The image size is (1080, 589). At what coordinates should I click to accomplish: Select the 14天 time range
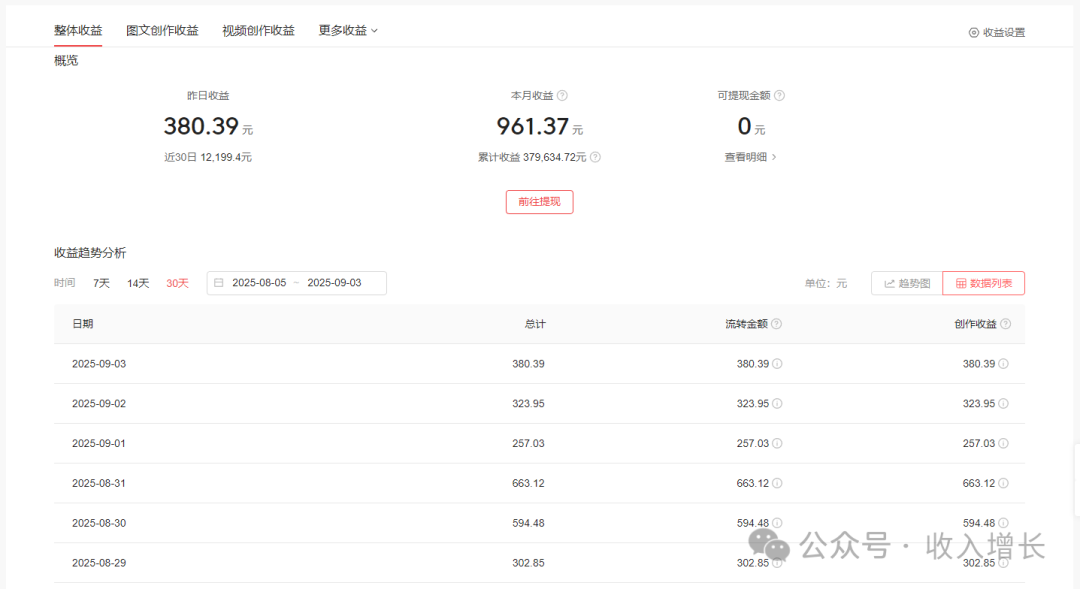[138, 283]
